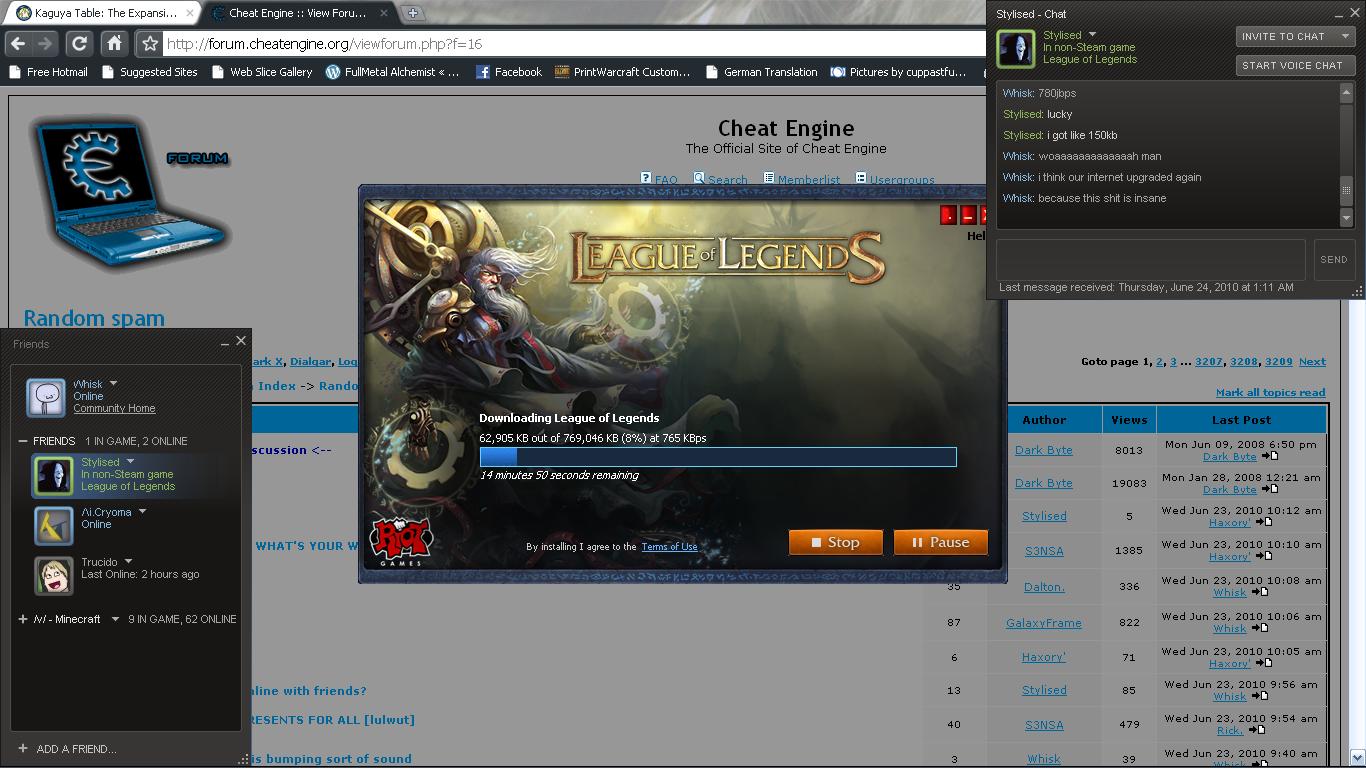Open the Pictures by cuppastfu bookmark
The width and height of the screenshot is (1366, 768).
[x=898, y=72]
